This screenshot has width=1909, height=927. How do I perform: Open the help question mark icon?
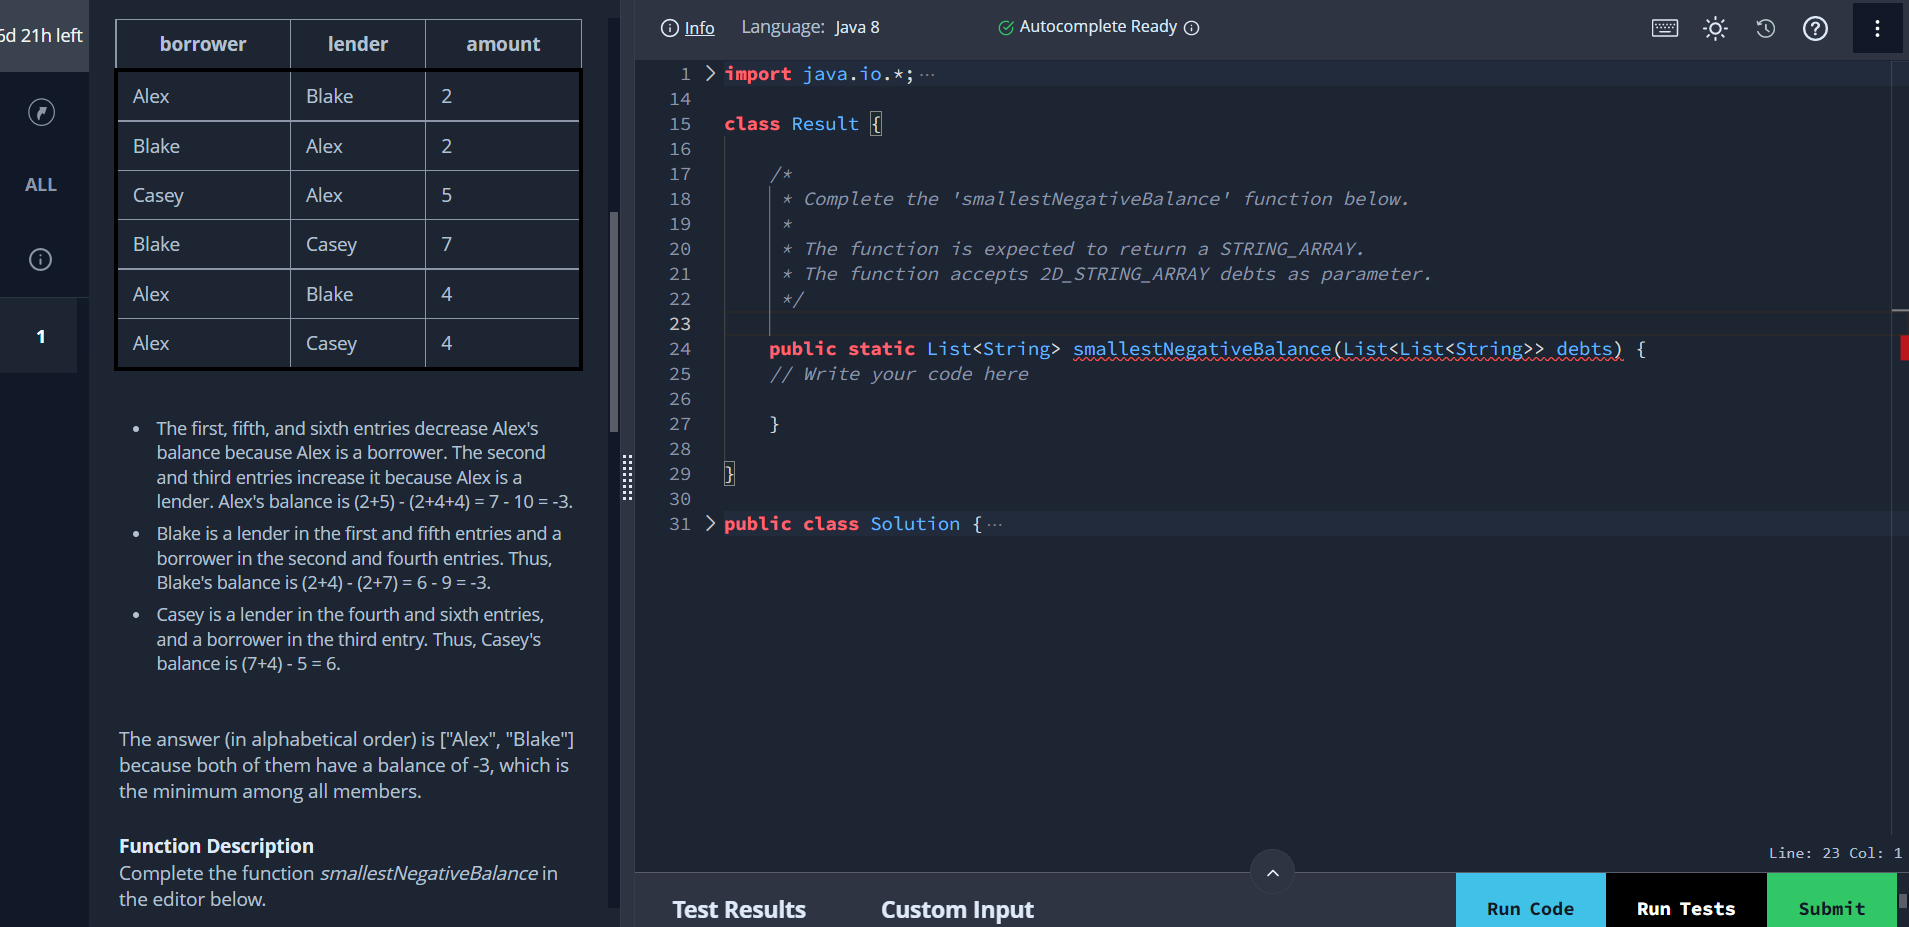tap(1815, 28)
